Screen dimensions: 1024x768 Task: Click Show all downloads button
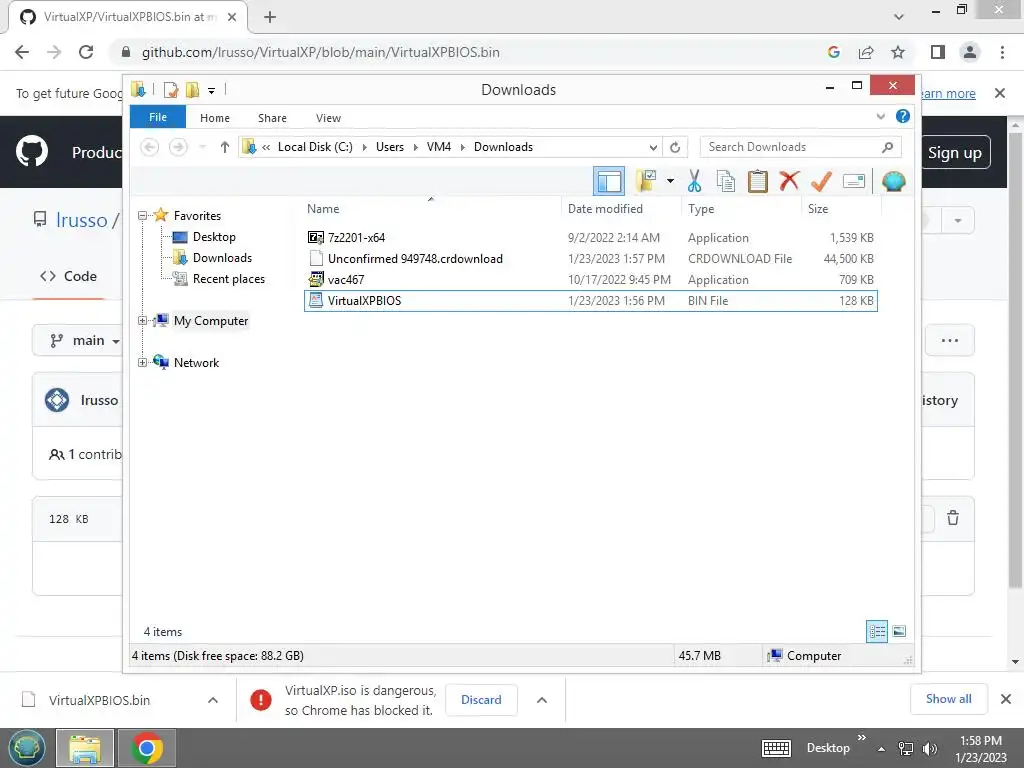948,699
